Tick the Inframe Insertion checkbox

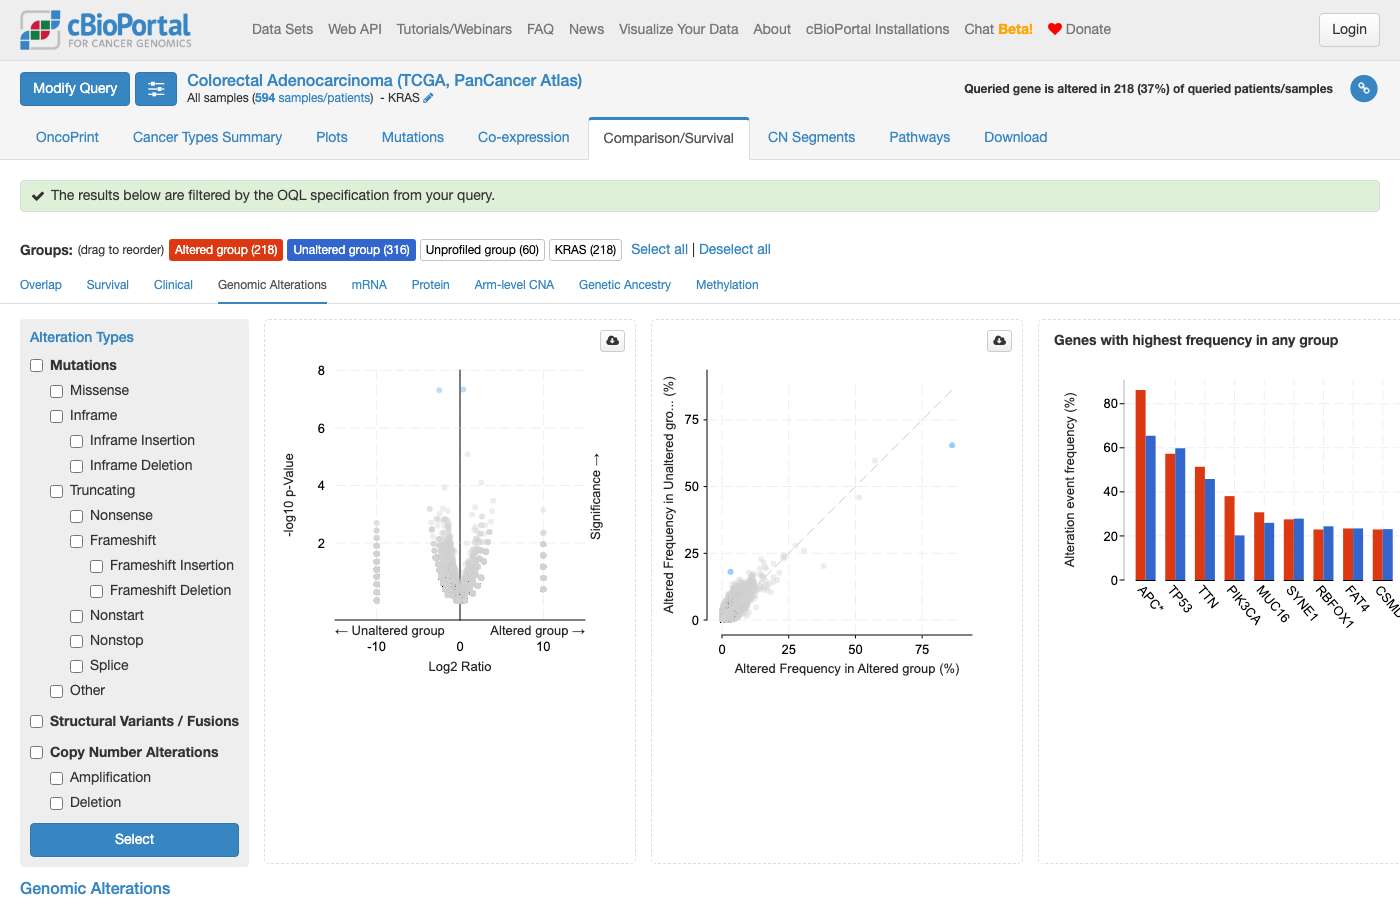(77, 441)
